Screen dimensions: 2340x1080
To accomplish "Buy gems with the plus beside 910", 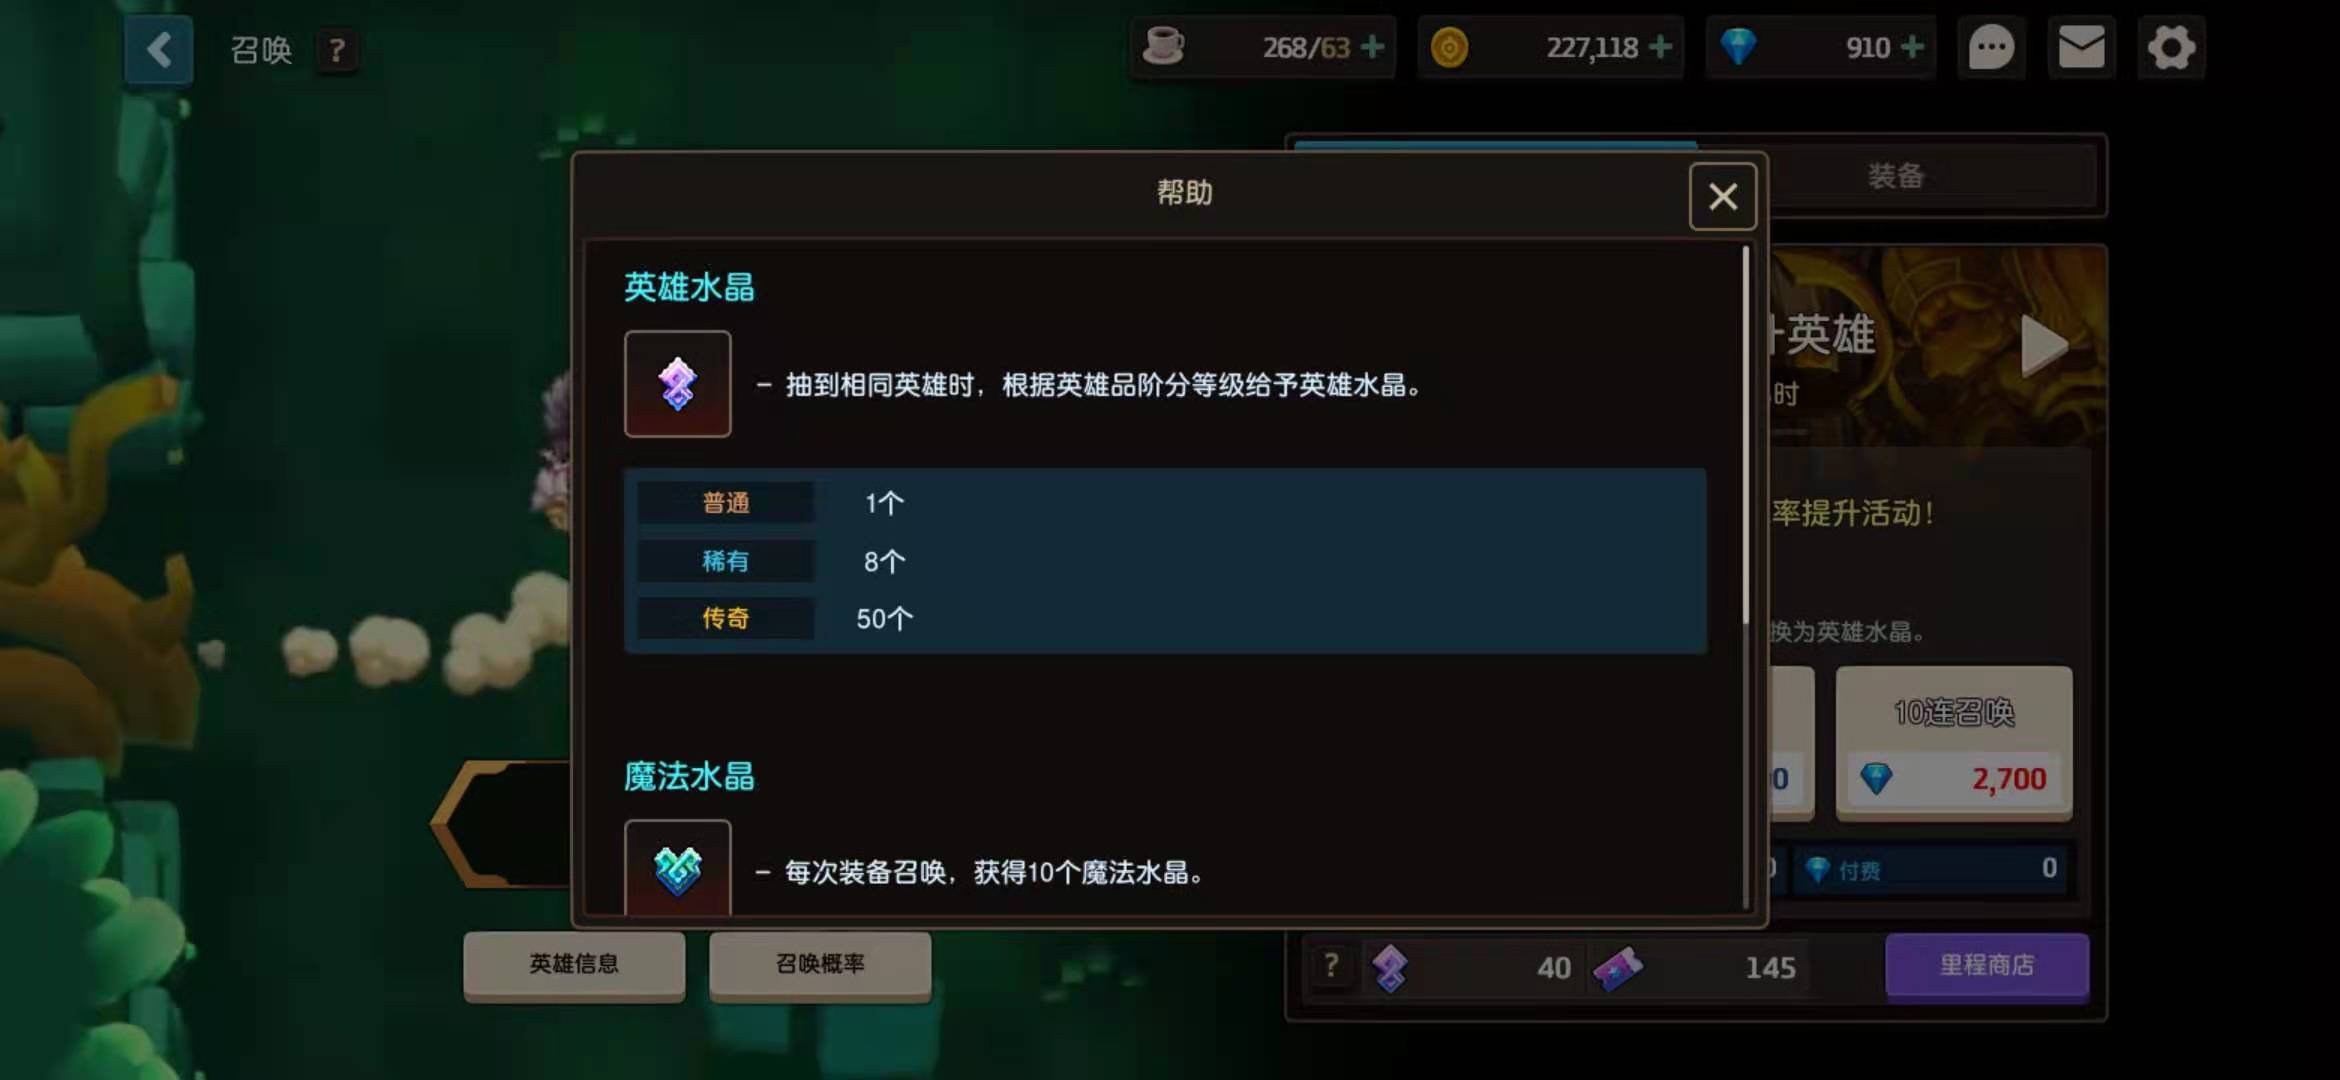I will 1912,47.
